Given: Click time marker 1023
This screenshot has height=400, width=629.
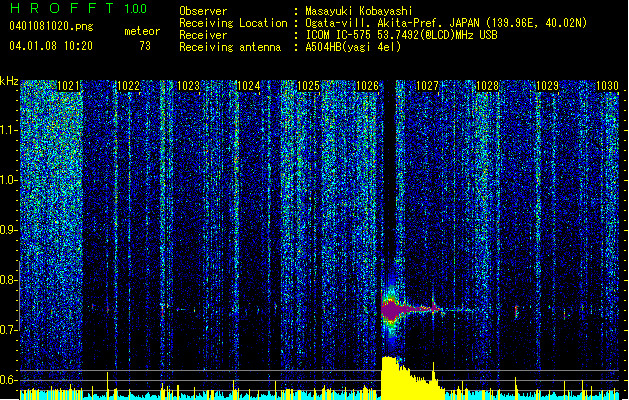Looking at the screenshot, I should pos(188,86).
